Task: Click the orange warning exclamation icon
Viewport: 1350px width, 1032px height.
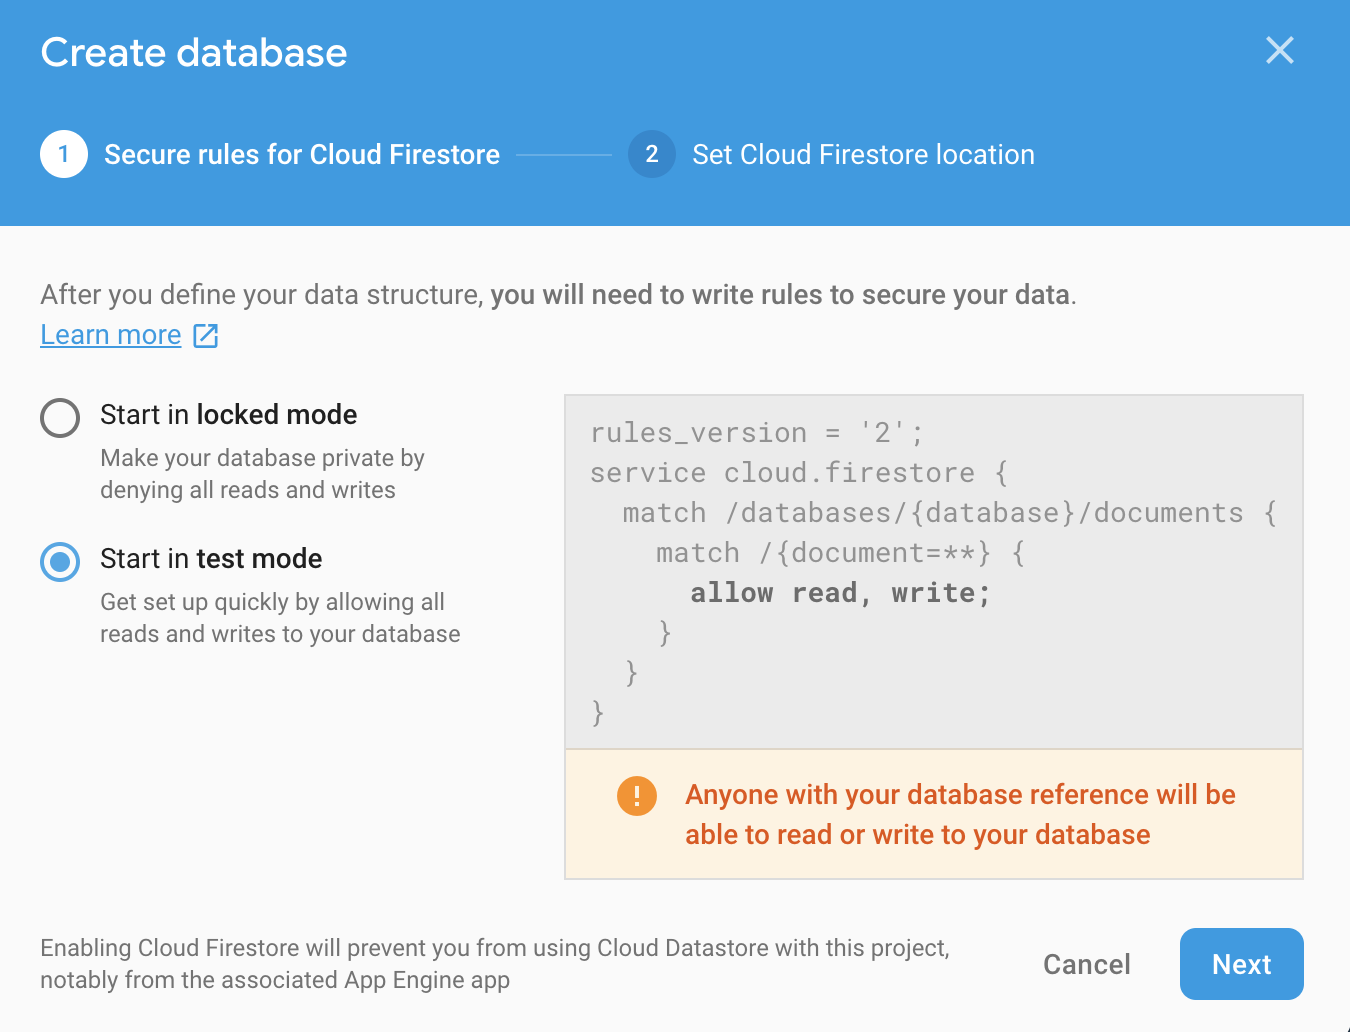Action: click(x=637, y=796)
